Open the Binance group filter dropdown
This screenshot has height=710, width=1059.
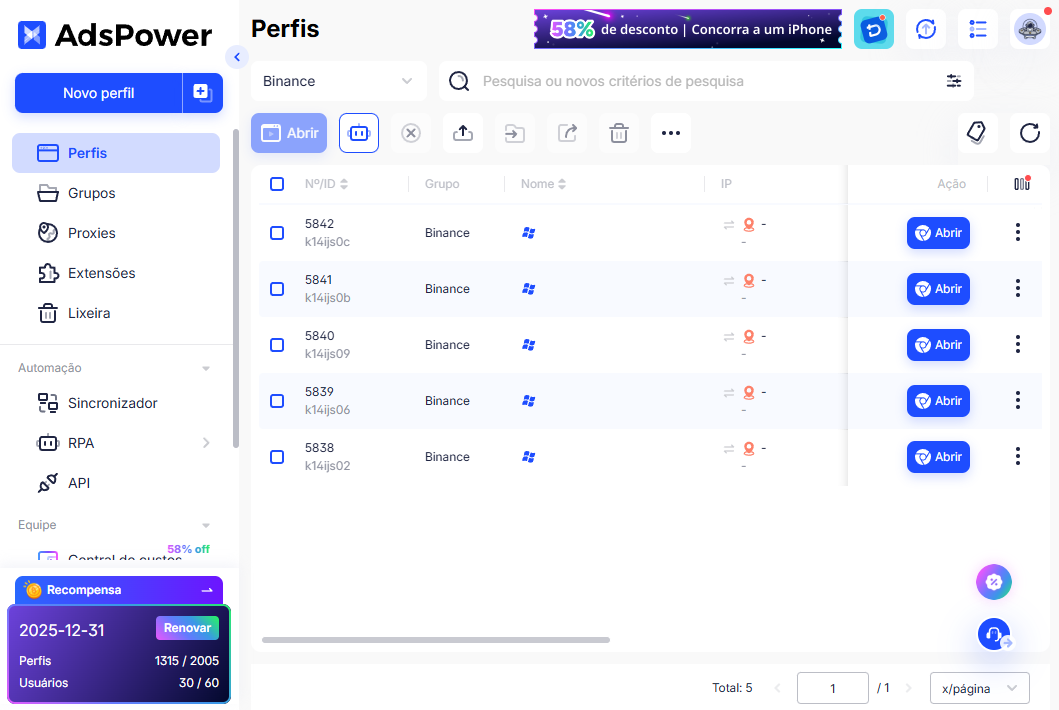(x=339, y=81)
